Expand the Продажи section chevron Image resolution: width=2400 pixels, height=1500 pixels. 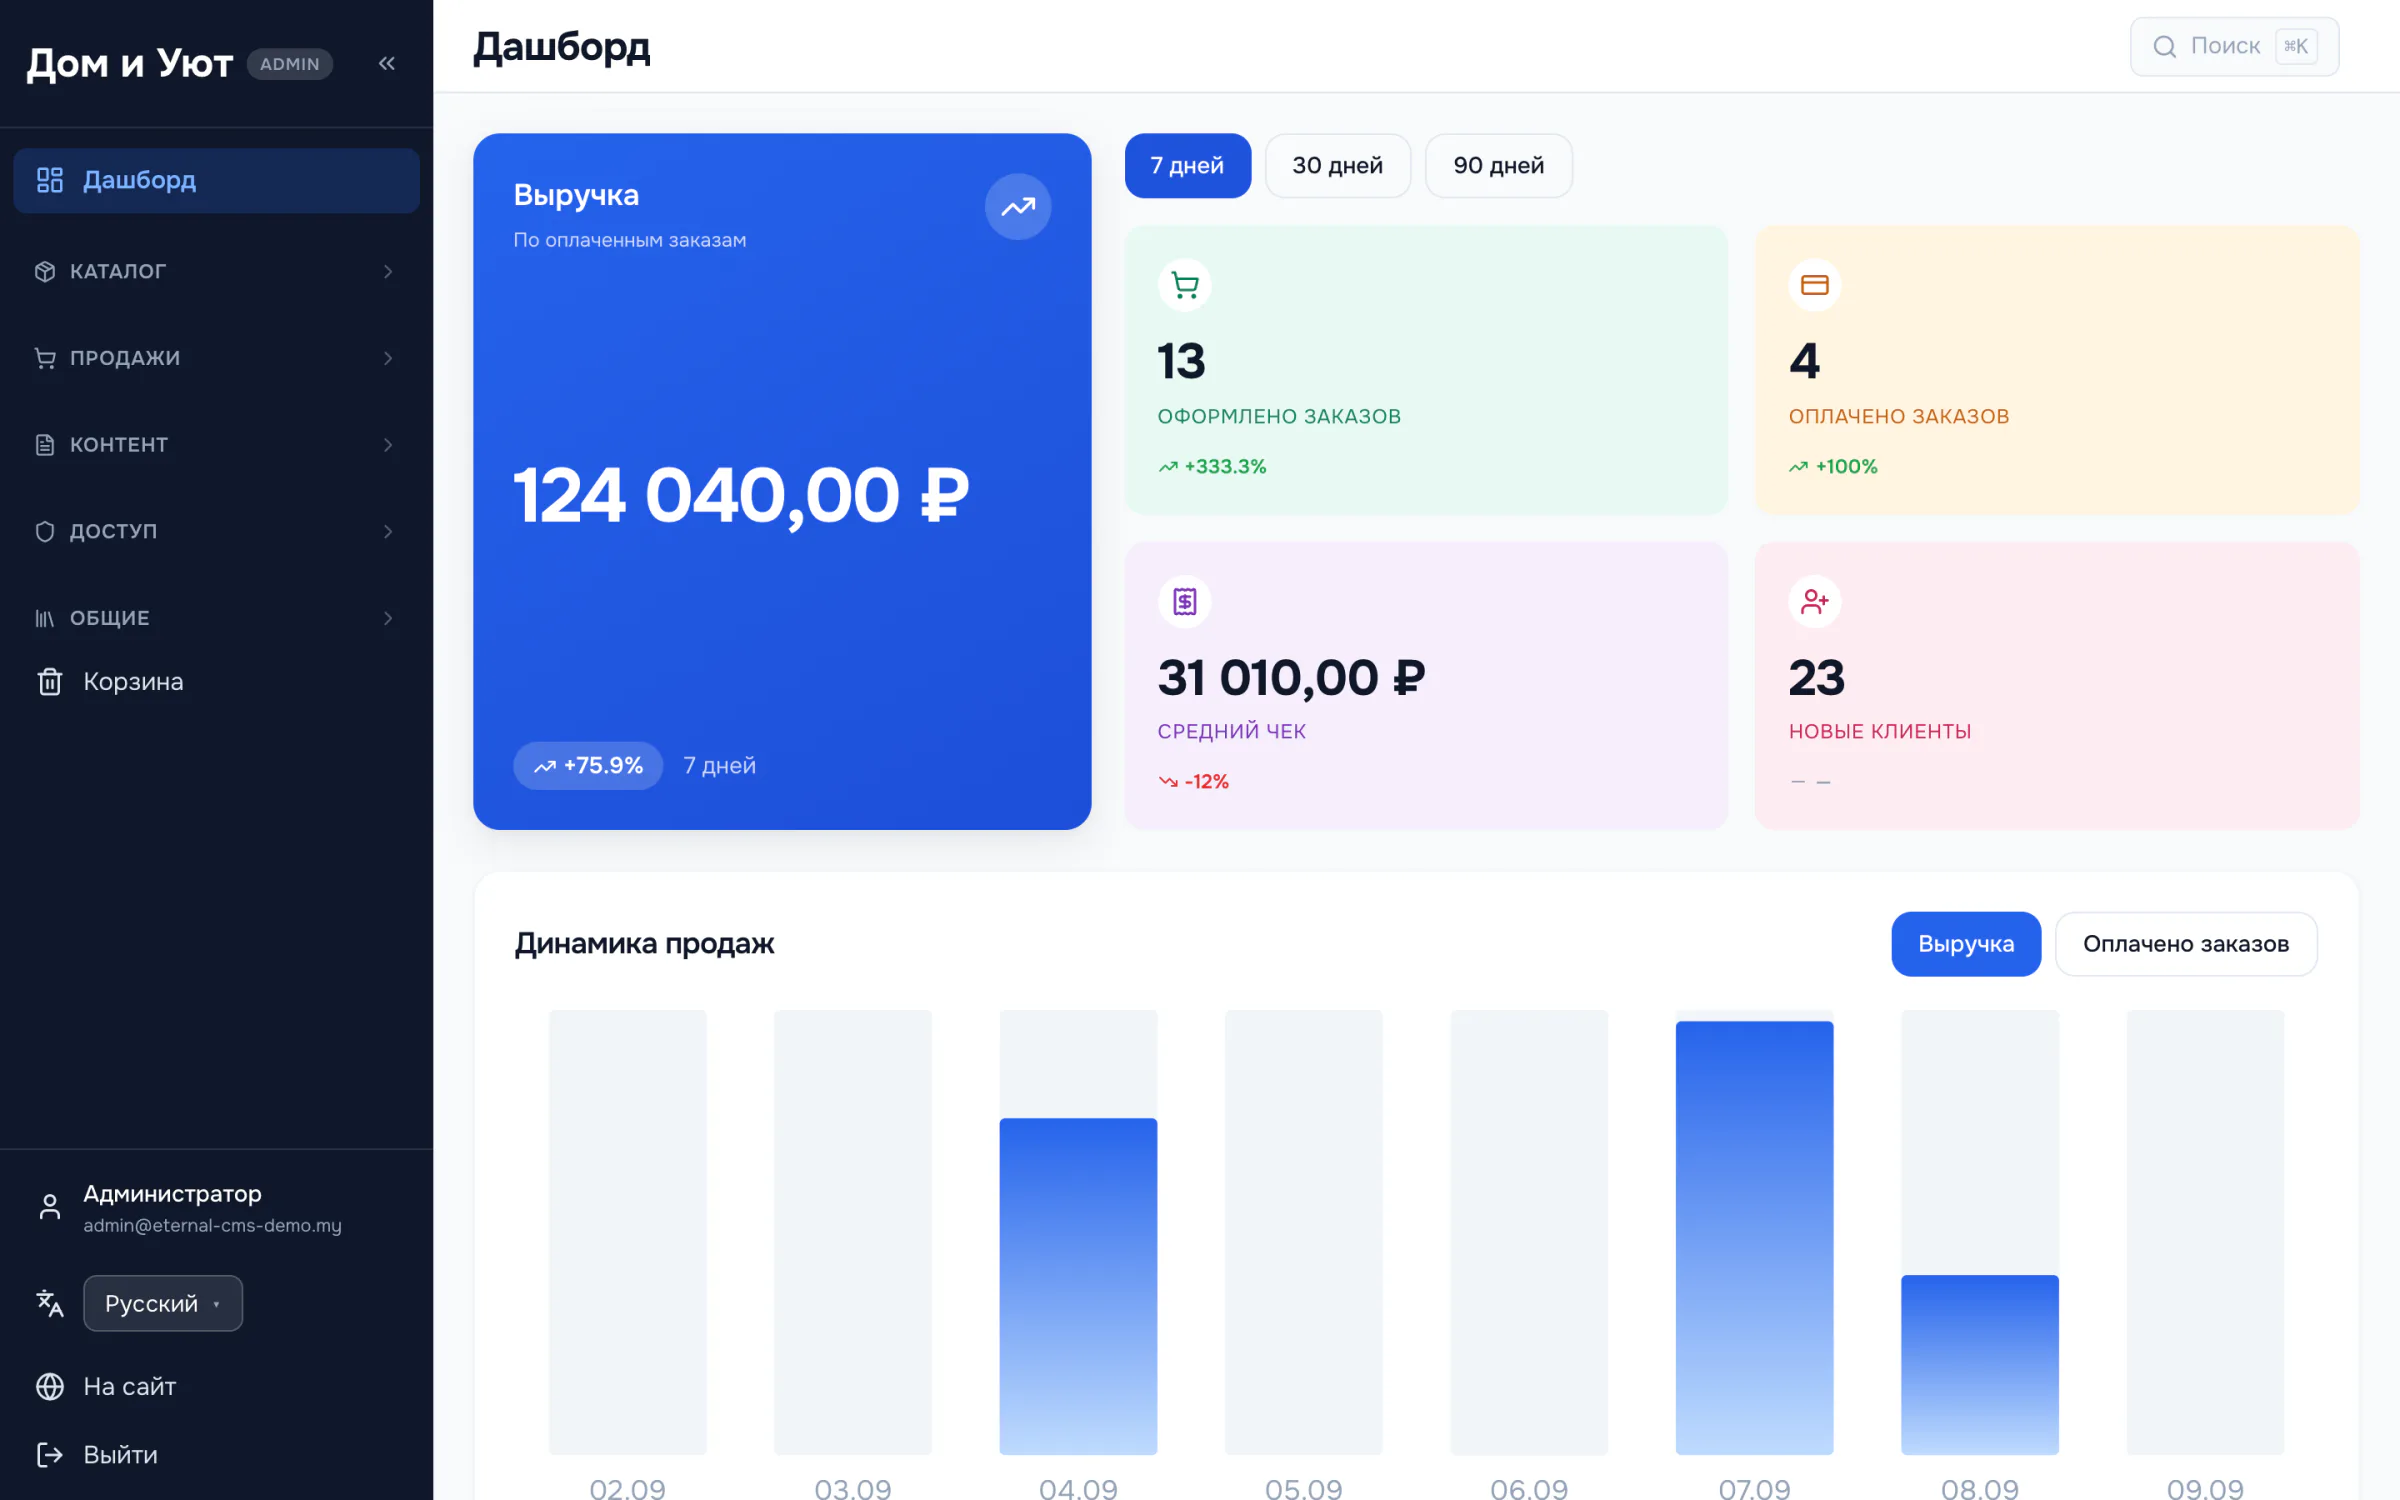pos(388,358)
